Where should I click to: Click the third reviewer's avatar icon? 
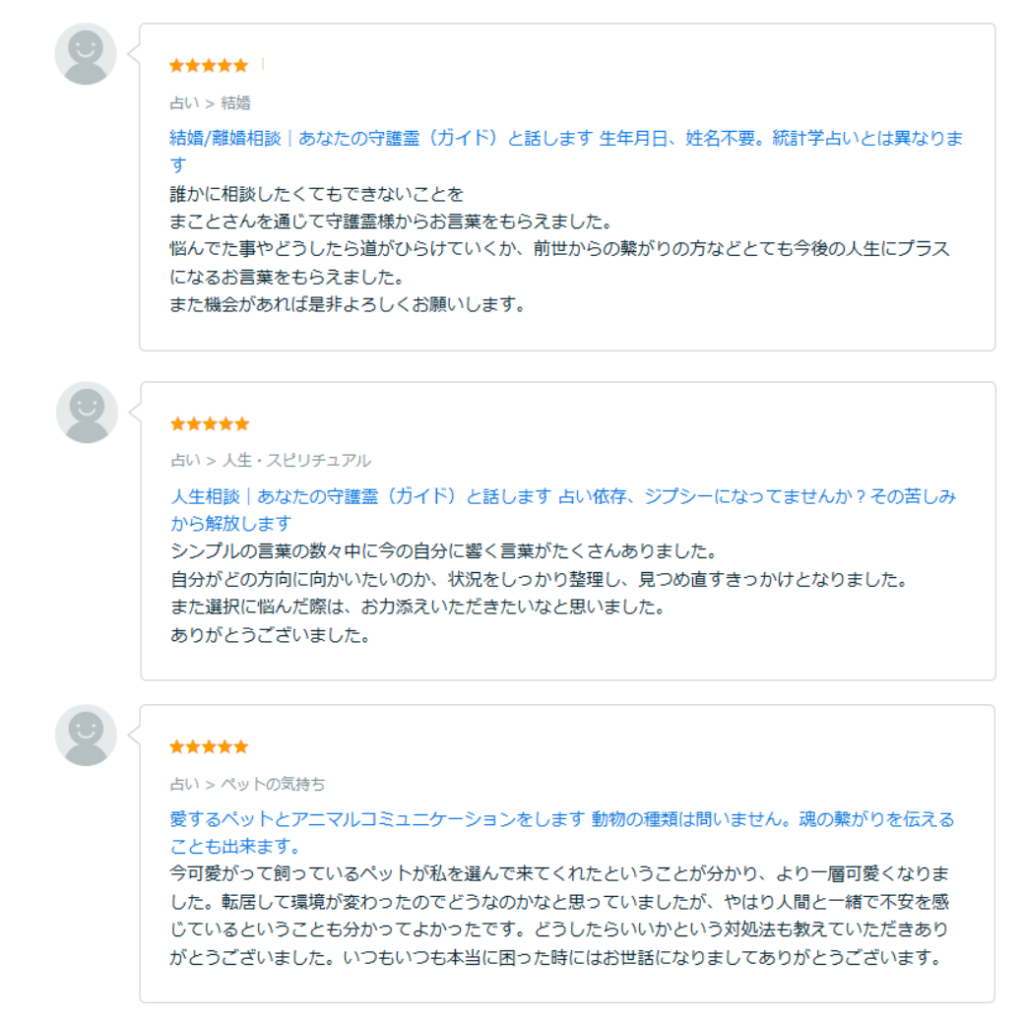[x=86, y=735]
